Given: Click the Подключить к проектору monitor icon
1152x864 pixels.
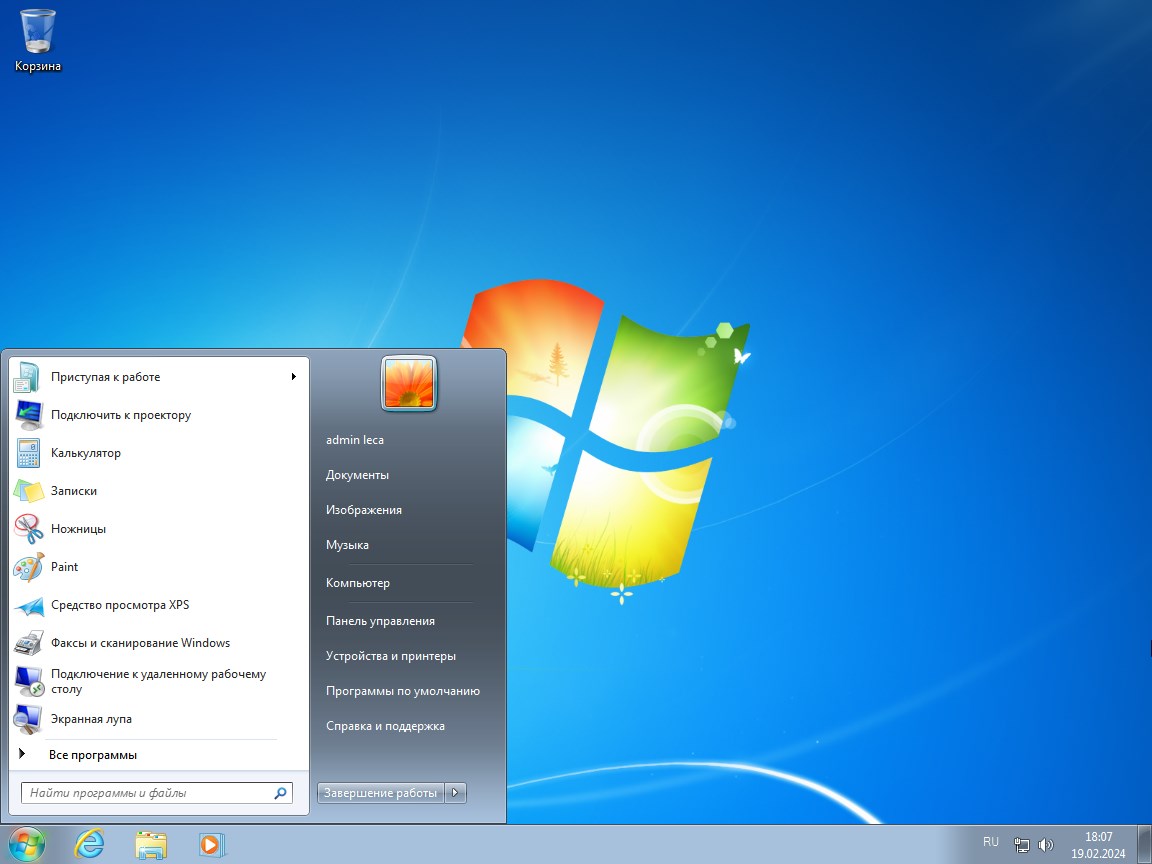Looking at the screenshot, I should pyautogui.click(x=28, y=415).
